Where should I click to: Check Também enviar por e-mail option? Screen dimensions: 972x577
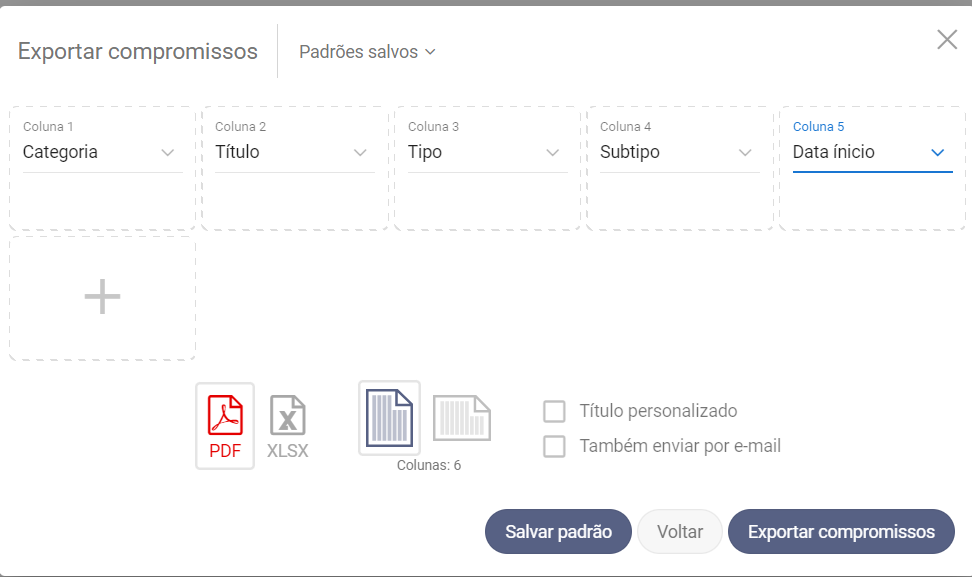pos(554,446)
